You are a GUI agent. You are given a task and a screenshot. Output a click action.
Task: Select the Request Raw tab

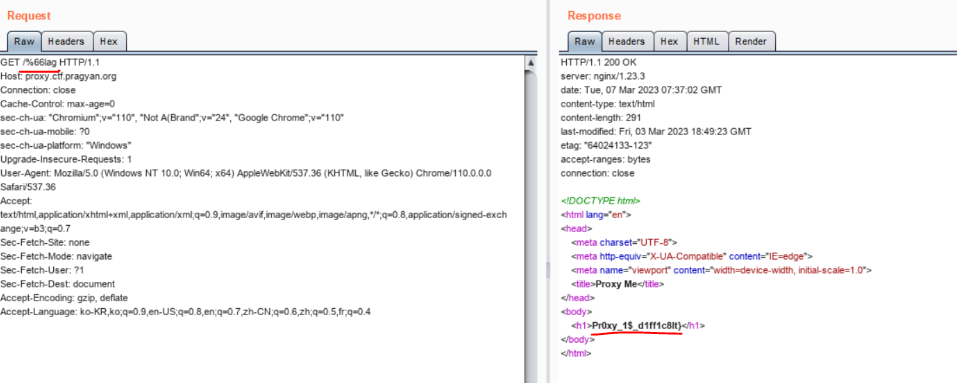point(24,41)
